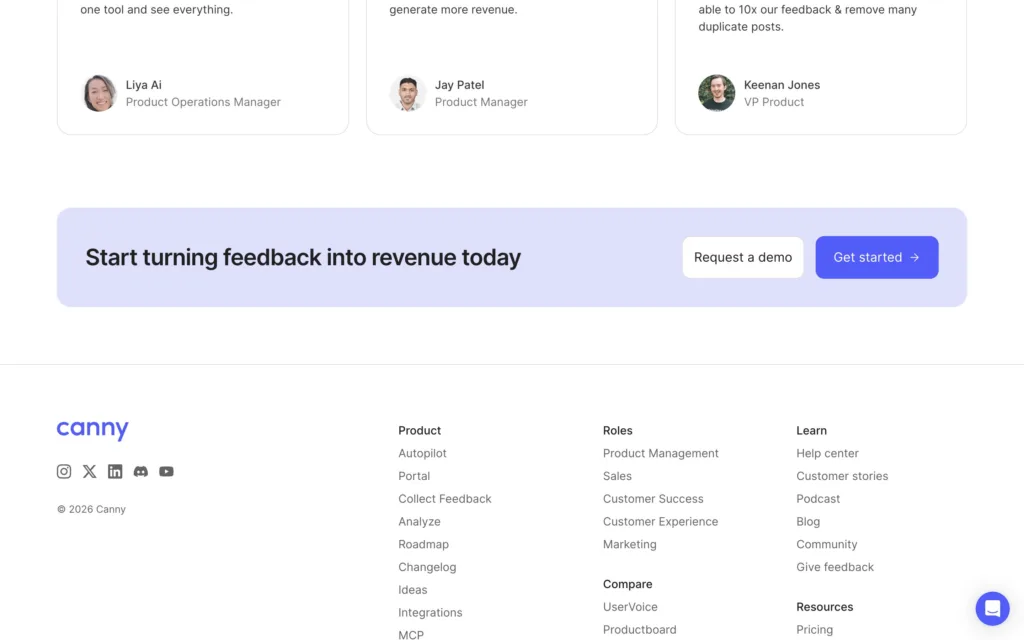Click the "Product Operations Manager" title text
Image resolution: width=1024 pixels, height=640 pixels.
[203, 102]
